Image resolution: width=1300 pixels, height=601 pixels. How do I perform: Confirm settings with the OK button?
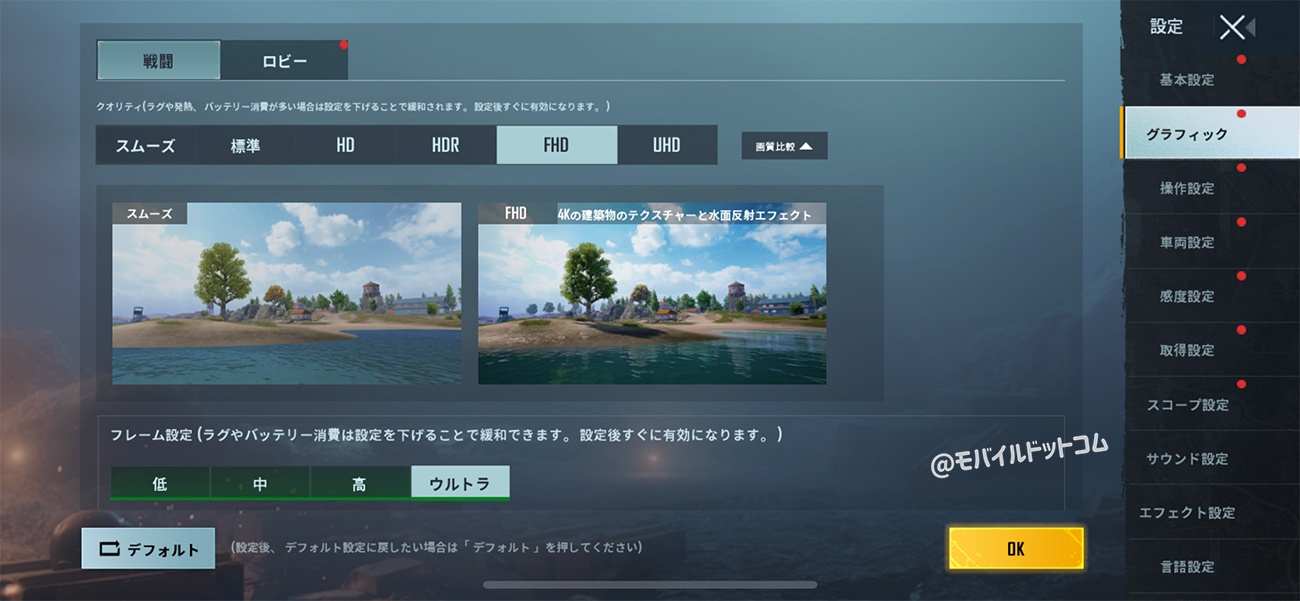pos(1016,549)
